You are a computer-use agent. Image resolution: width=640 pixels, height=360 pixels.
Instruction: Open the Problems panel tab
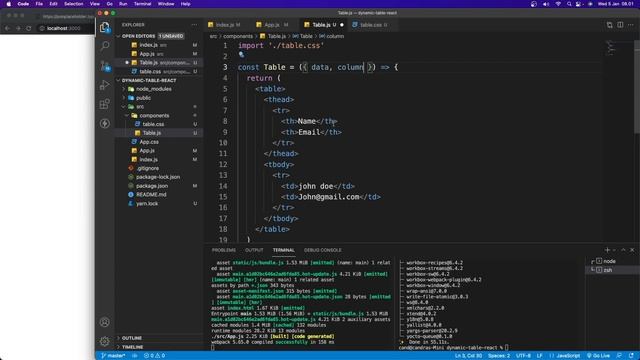(224, 250)
